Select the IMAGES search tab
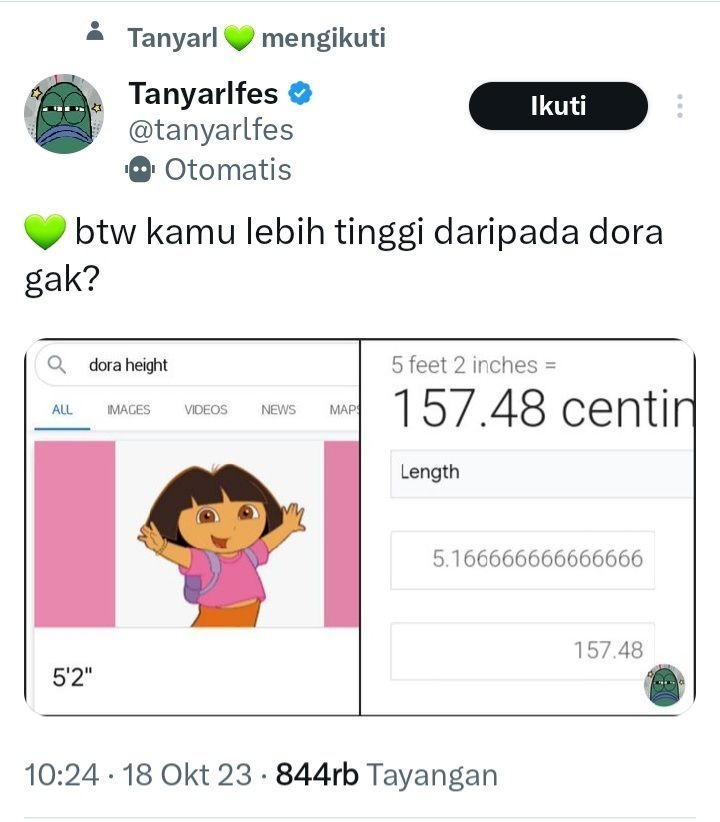 click(128, 409)
